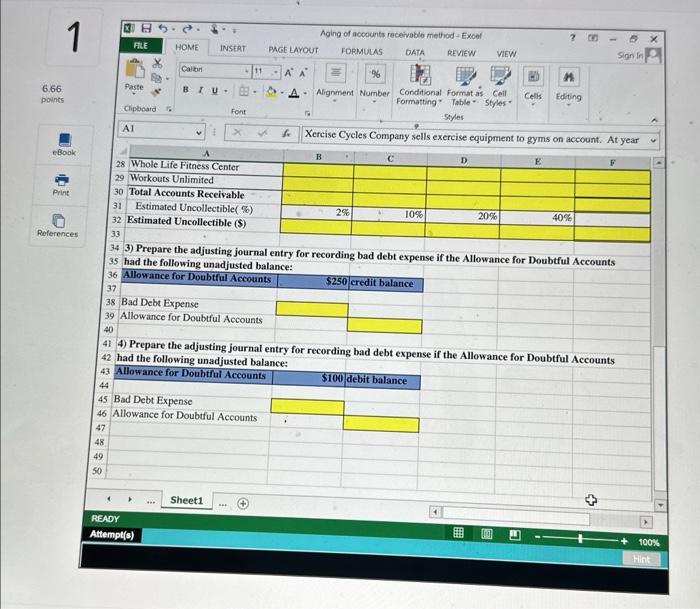Viewport: 700px width, 609px height.
Task: Open the font size 11 dropdown
Action: click(276, 72)
